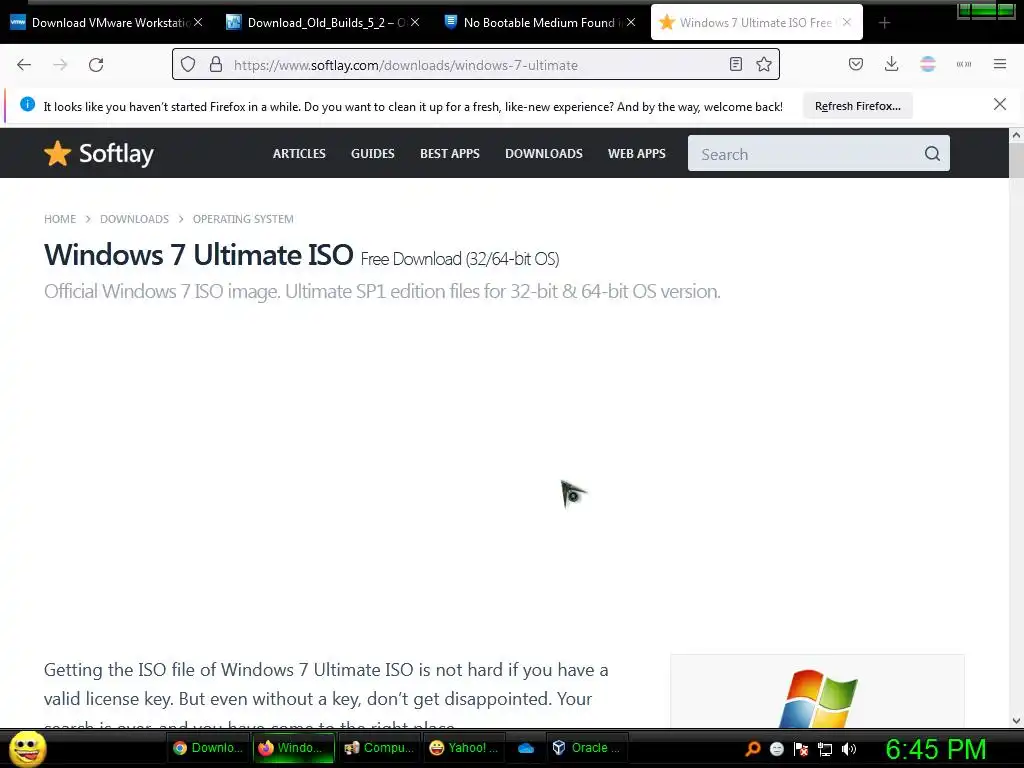View site security via padlock icon
The height and width of the screenshot is (768, 1024).
(216, 65)
